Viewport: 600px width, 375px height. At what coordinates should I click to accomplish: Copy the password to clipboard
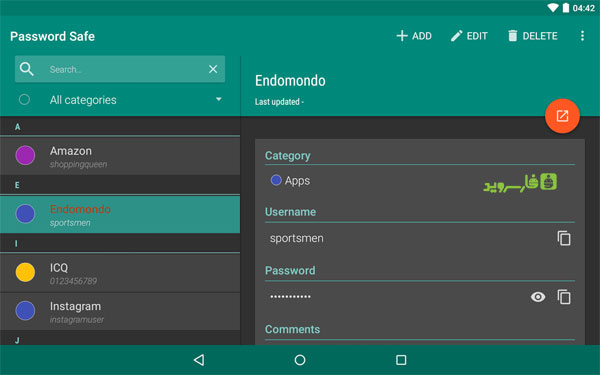click(x=564, y=297)
